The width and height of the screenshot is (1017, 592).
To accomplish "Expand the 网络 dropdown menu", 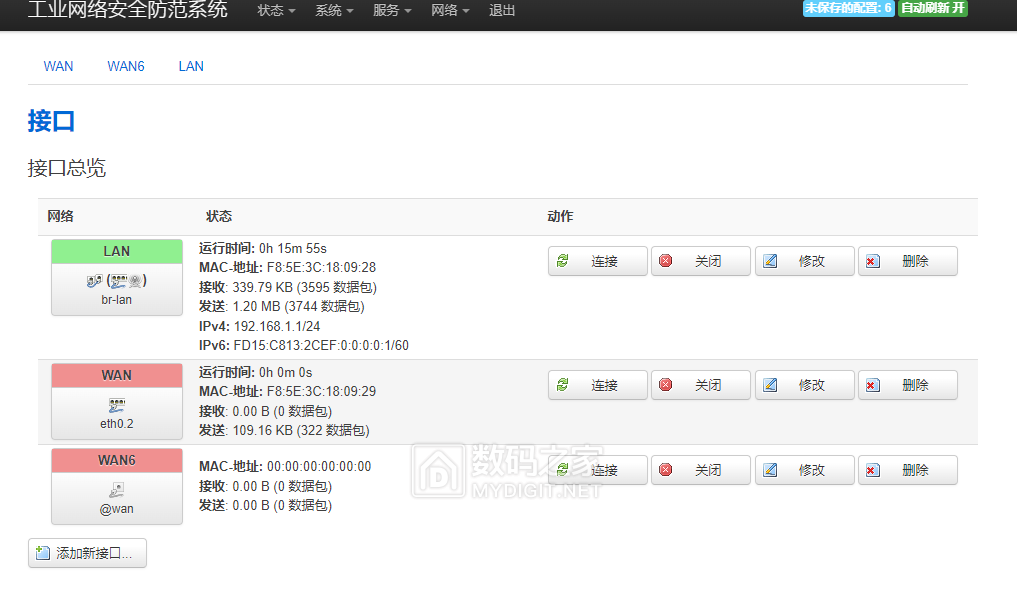I will (x=450, y=11).
